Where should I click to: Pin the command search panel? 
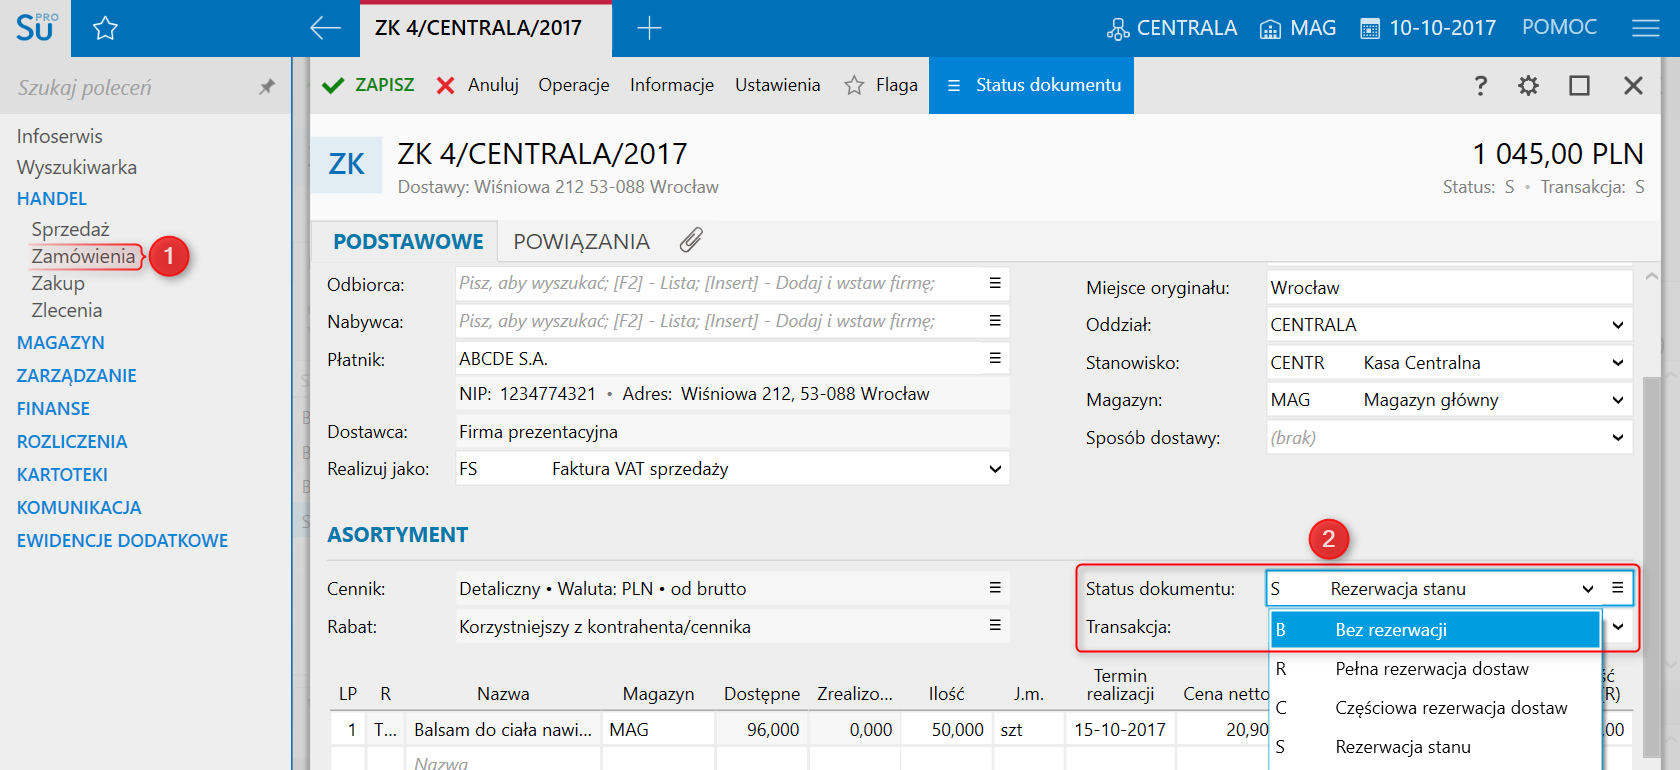266,87
